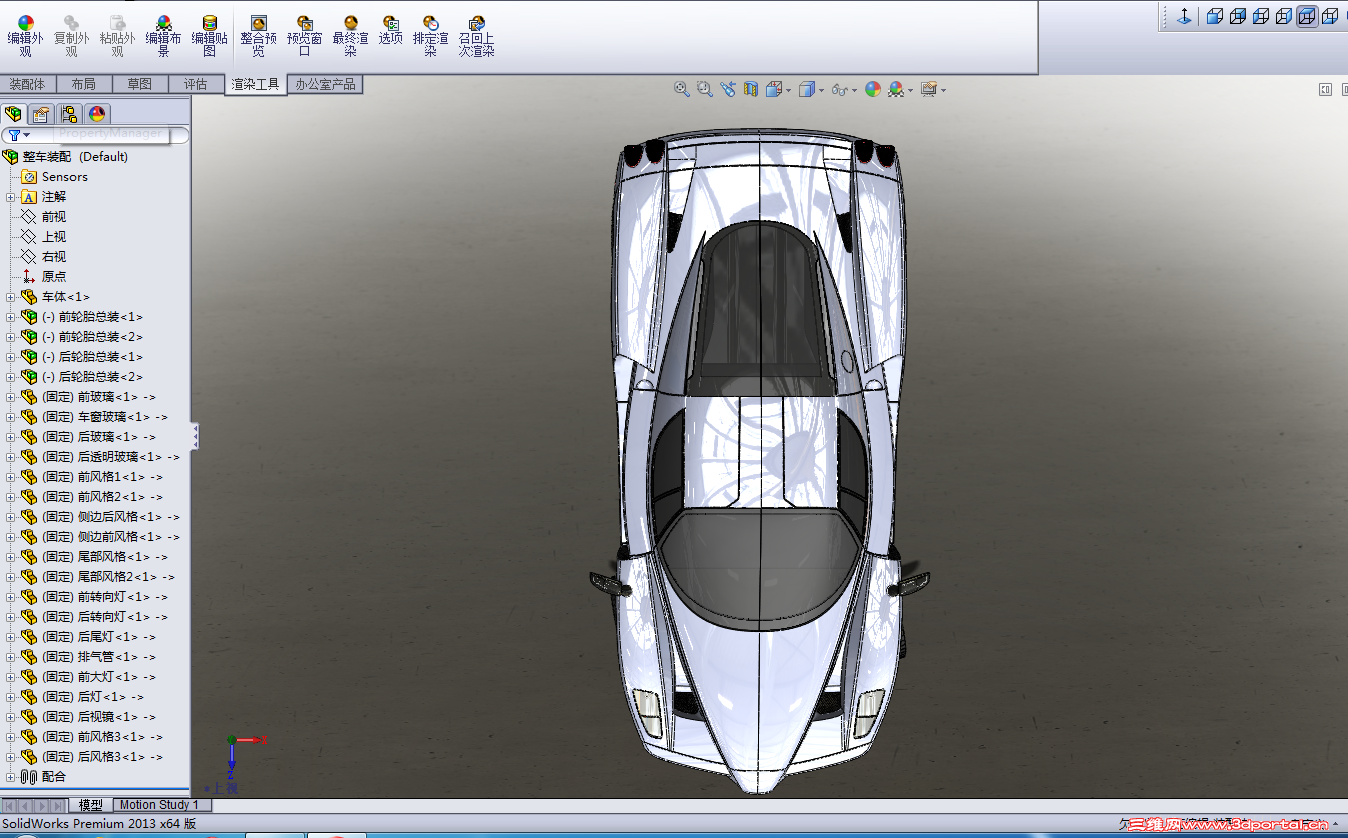Start 最终渲染 (Final Render)

(350, 35)
